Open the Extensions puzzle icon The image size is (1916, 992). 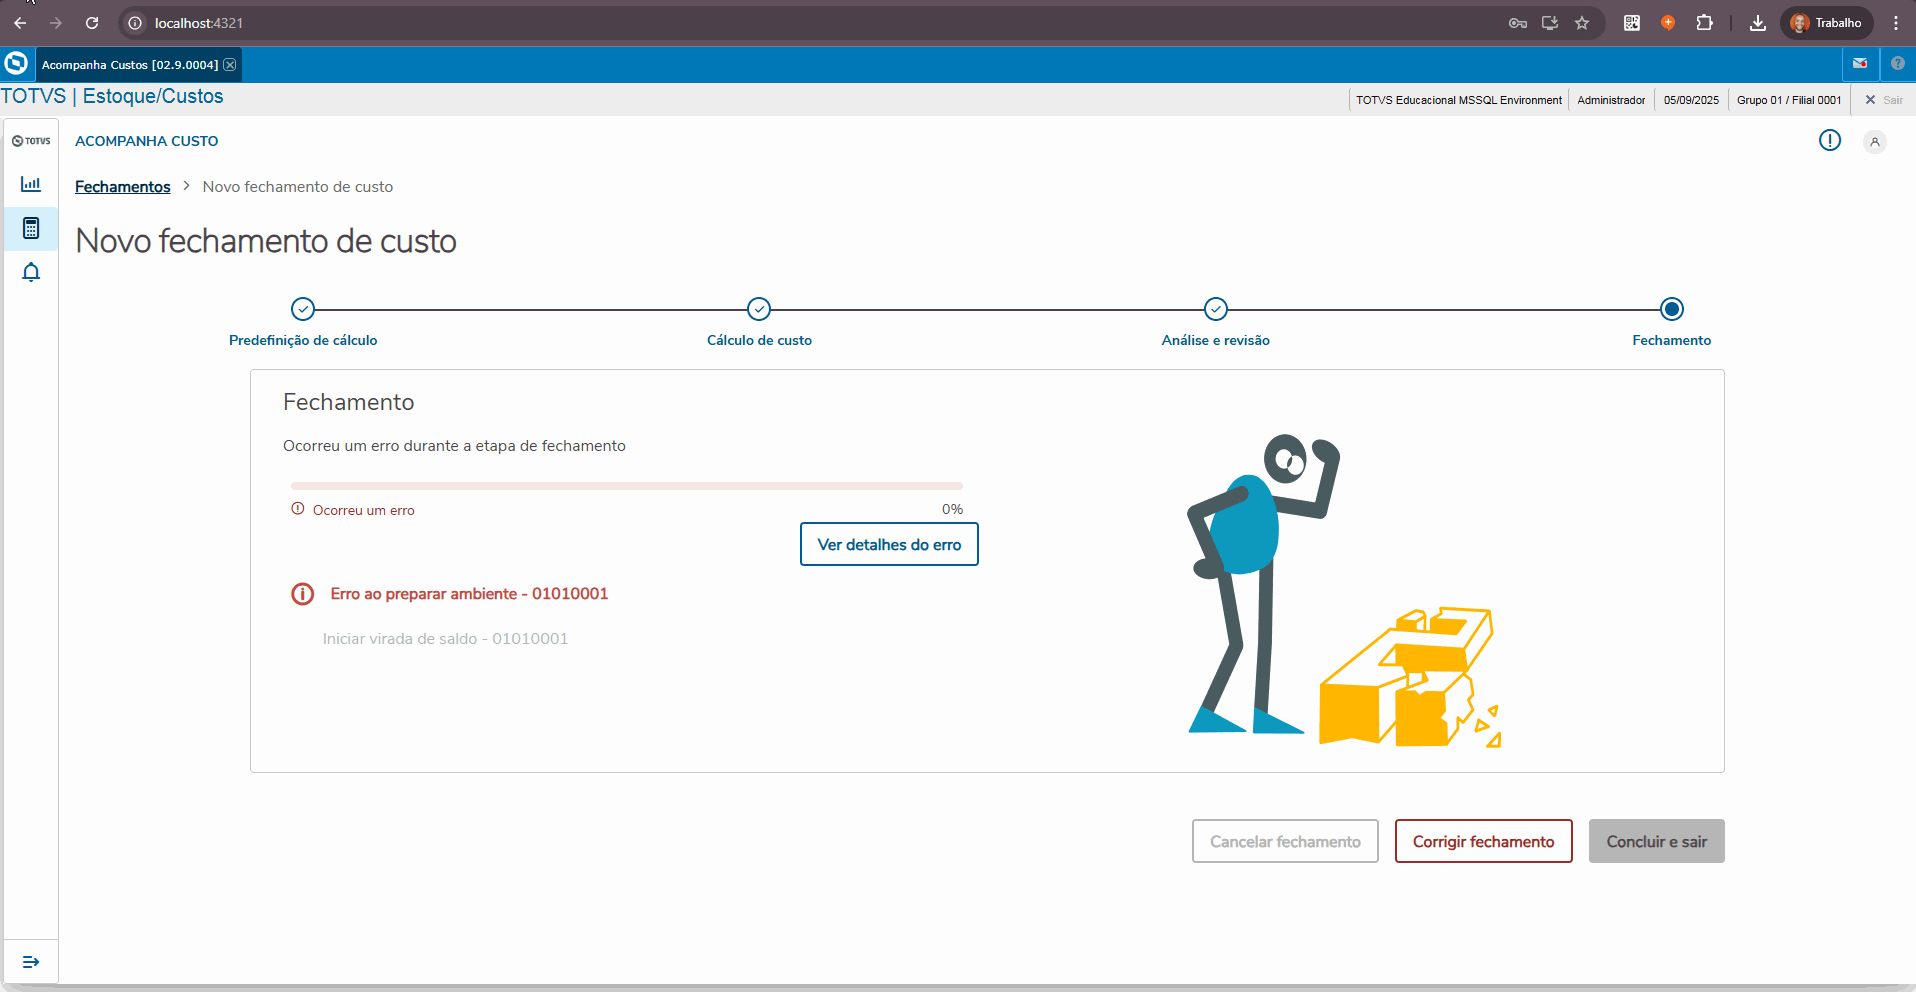coord(1705,23)
